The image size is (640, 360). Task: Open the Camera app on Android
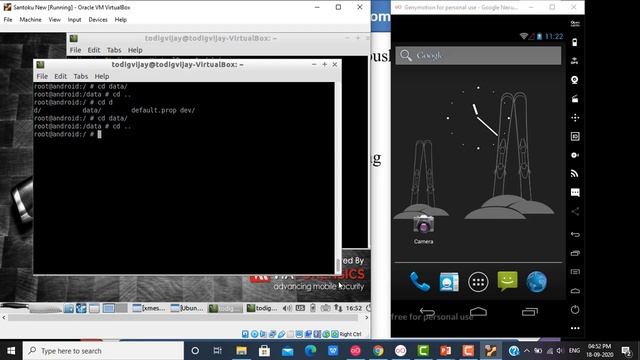(423, 229)
